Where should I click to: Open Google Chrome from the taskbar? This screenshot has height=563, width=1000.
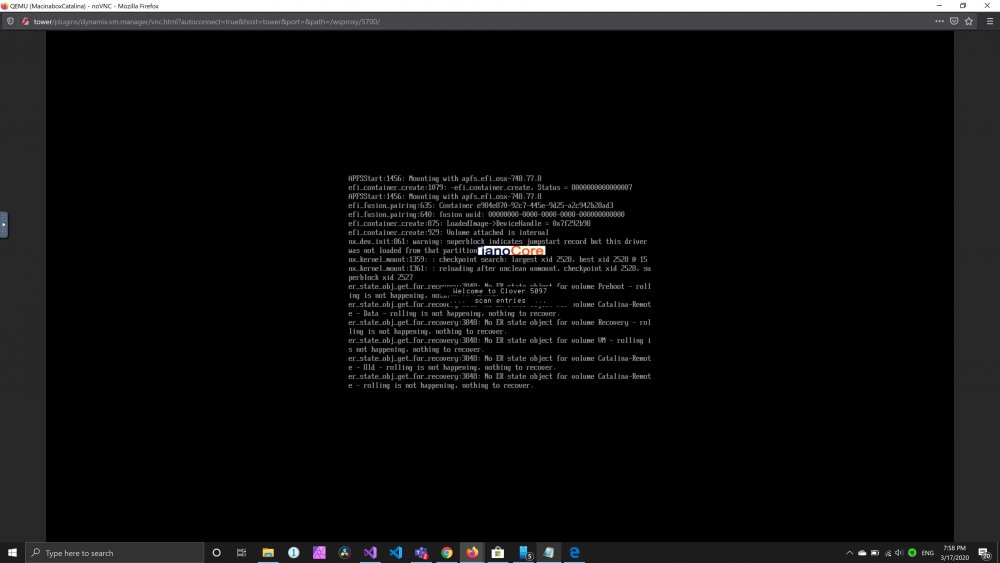coord(446,553)
